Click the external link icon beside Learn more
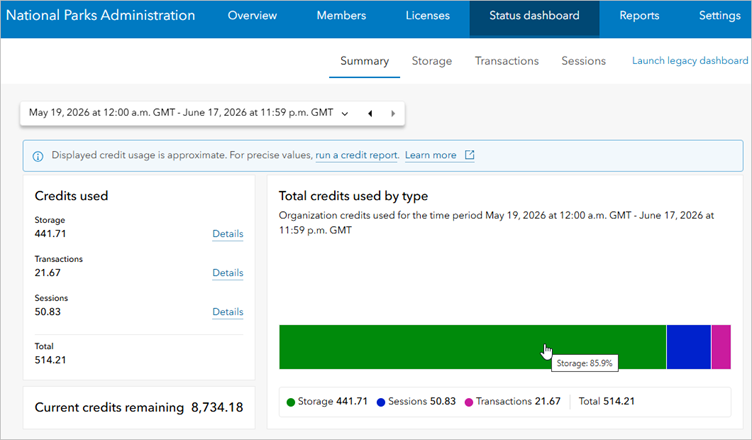The height and width of the screenshot is (440, 752). (470, 155)
